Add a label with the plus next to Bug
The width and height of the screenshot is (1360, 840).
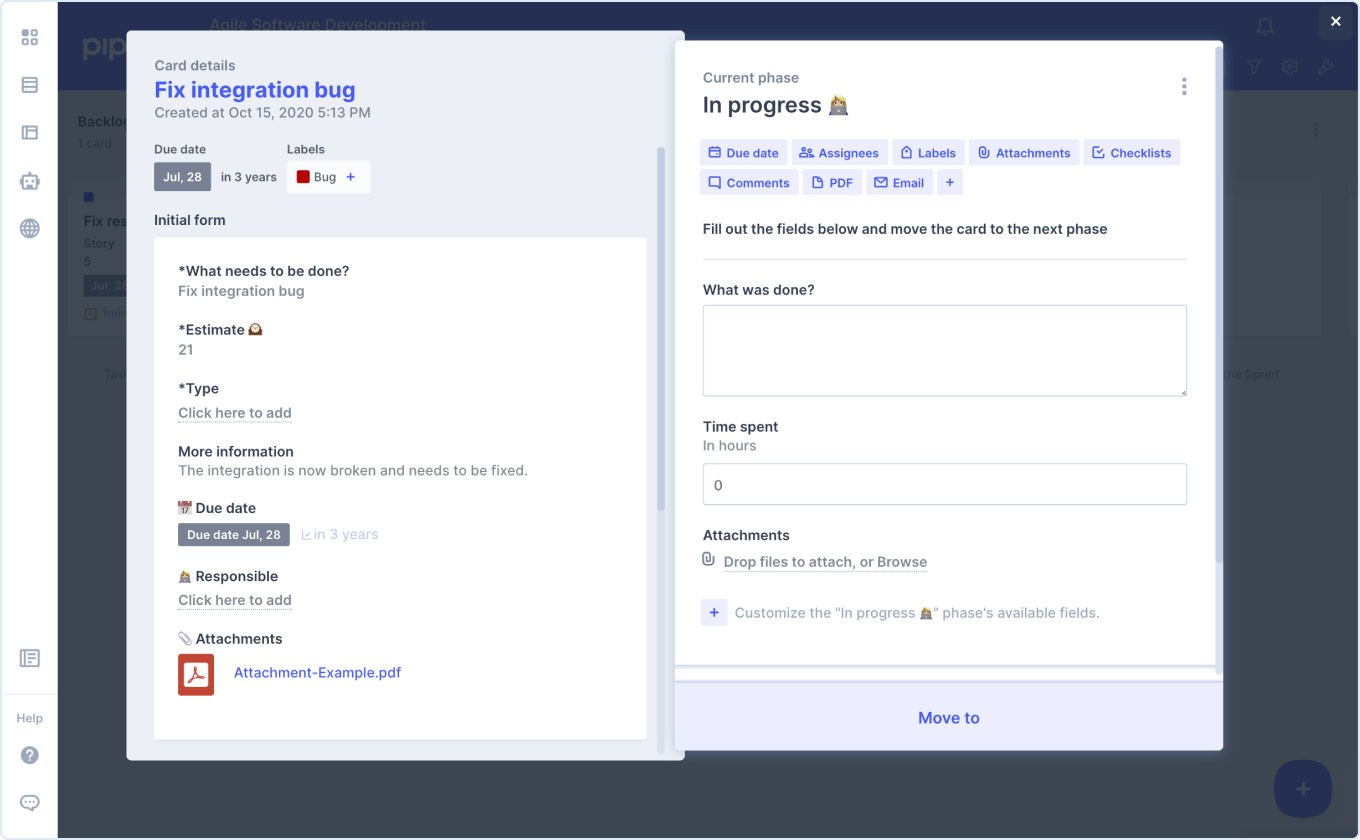click(350, 176)
